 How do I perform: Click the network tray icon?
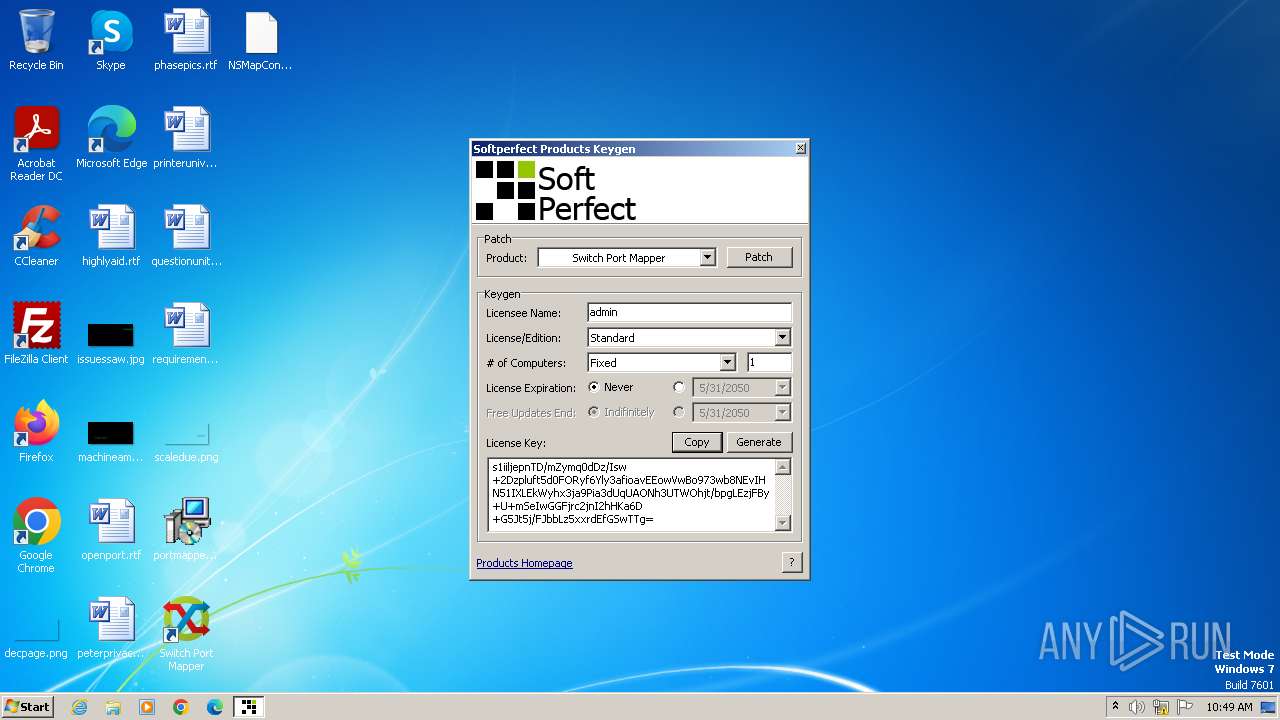[x=1161, y=707]
